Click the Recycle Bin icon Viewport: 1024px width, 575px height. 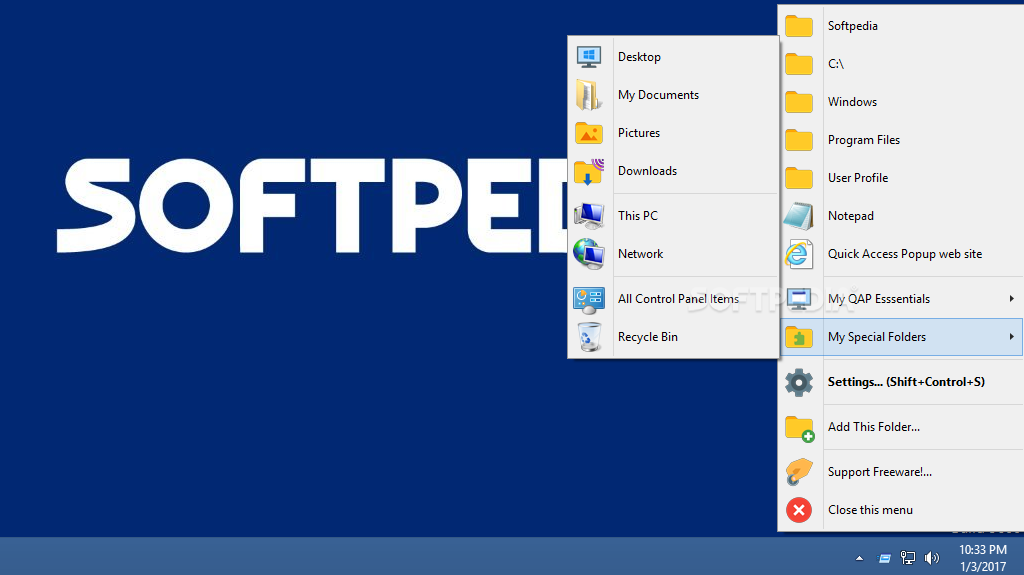coord(589,337)
